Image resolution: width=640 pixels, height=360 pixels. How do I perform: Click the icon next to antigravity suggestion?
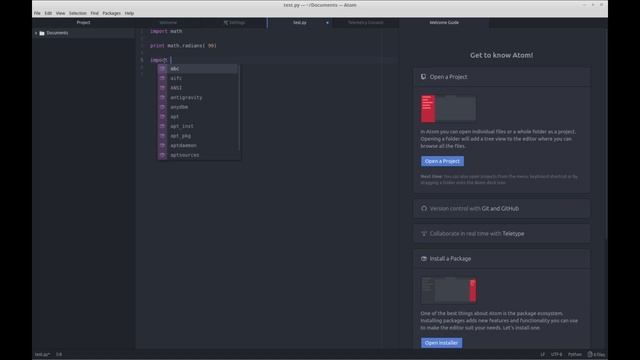pos(162,97)
